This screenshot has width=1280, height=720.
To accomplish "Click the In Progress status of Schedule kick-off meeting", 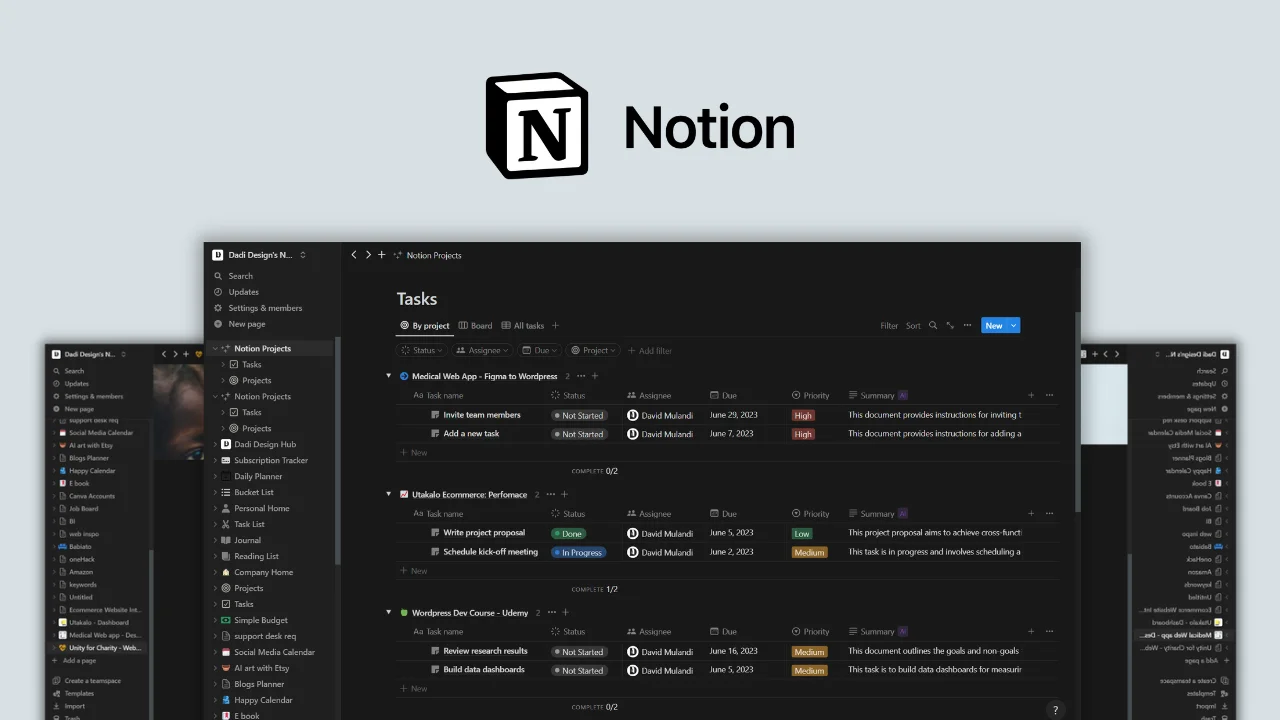I will tap(579, 552).
